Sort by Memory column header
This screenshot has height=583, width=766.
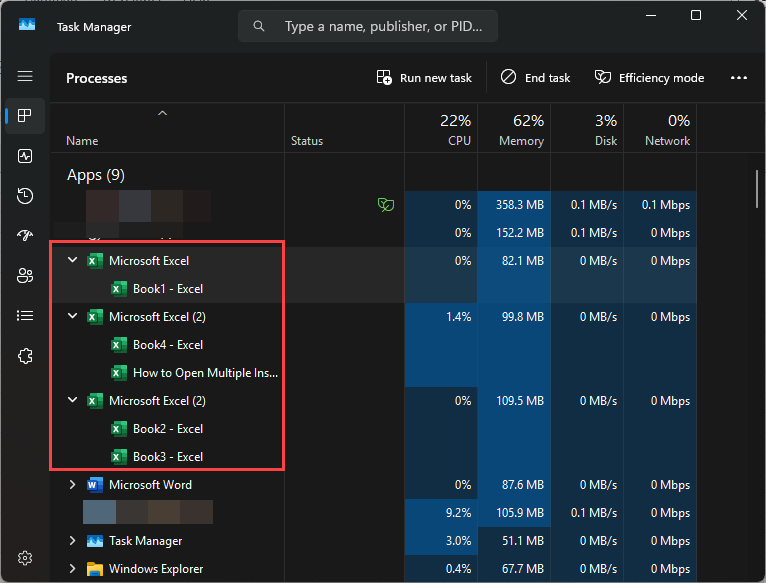coord(514,130)
